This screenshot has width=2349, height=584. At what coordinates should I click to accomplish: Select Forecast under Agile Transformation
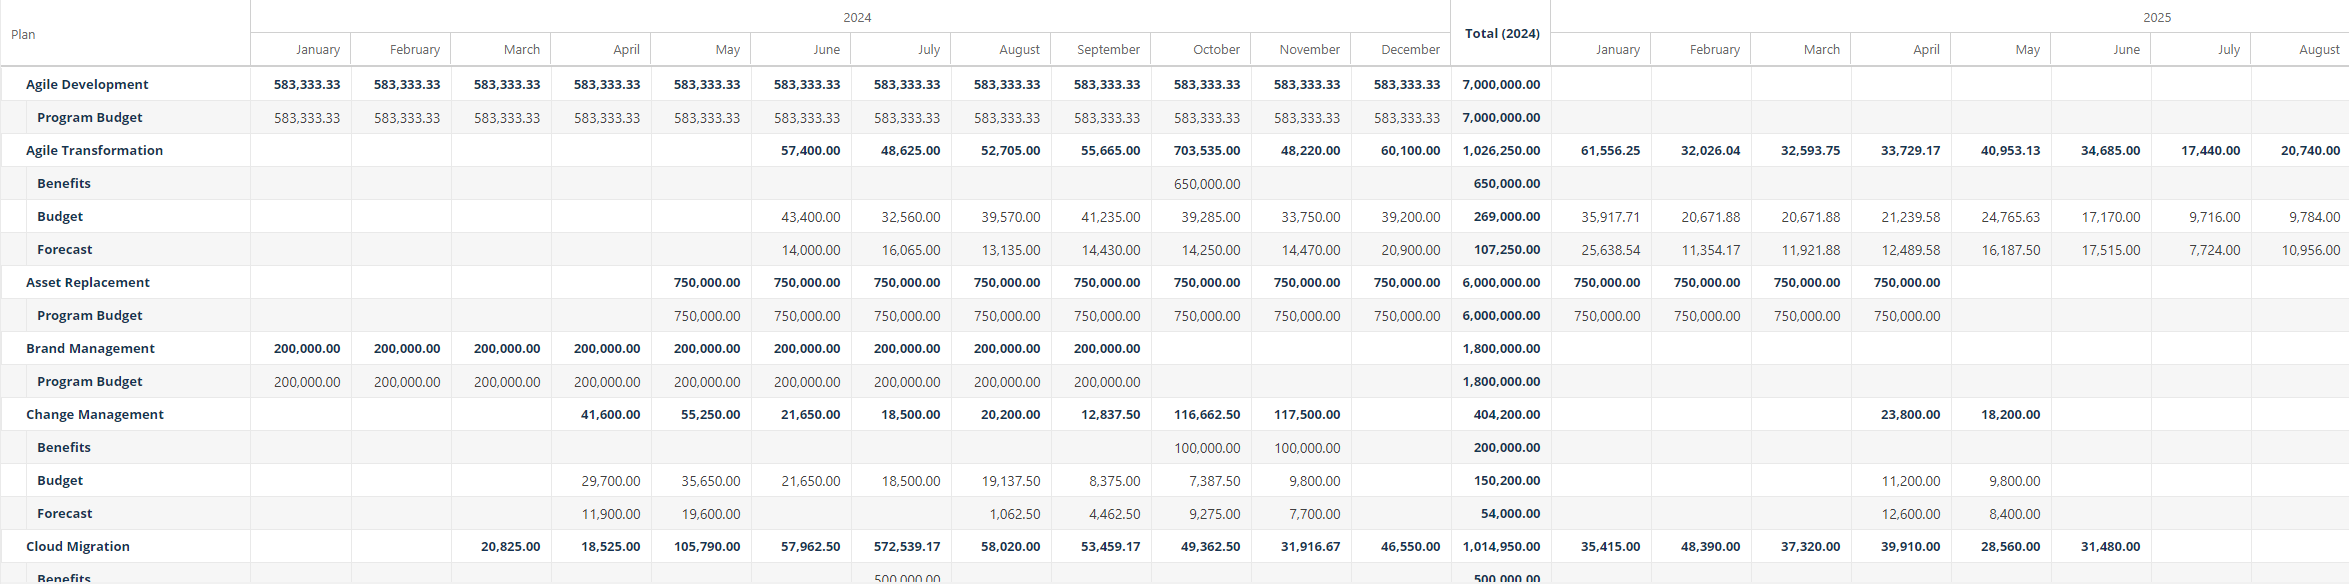(65, 249)
